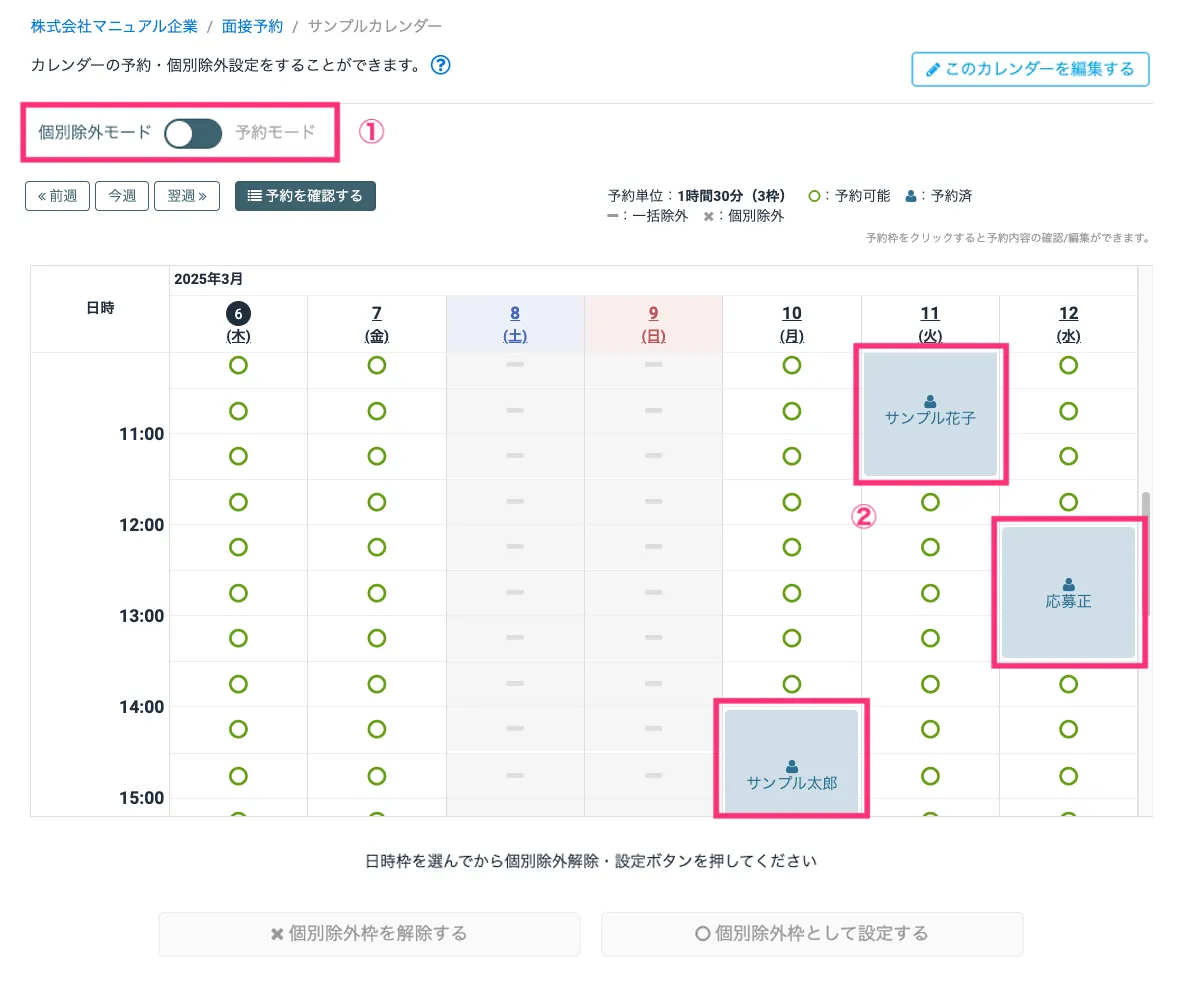Image resolution: width=1186 pixels, height=995 pixels.
Task: Jump to current week with 今週
Action: (122, 196)
